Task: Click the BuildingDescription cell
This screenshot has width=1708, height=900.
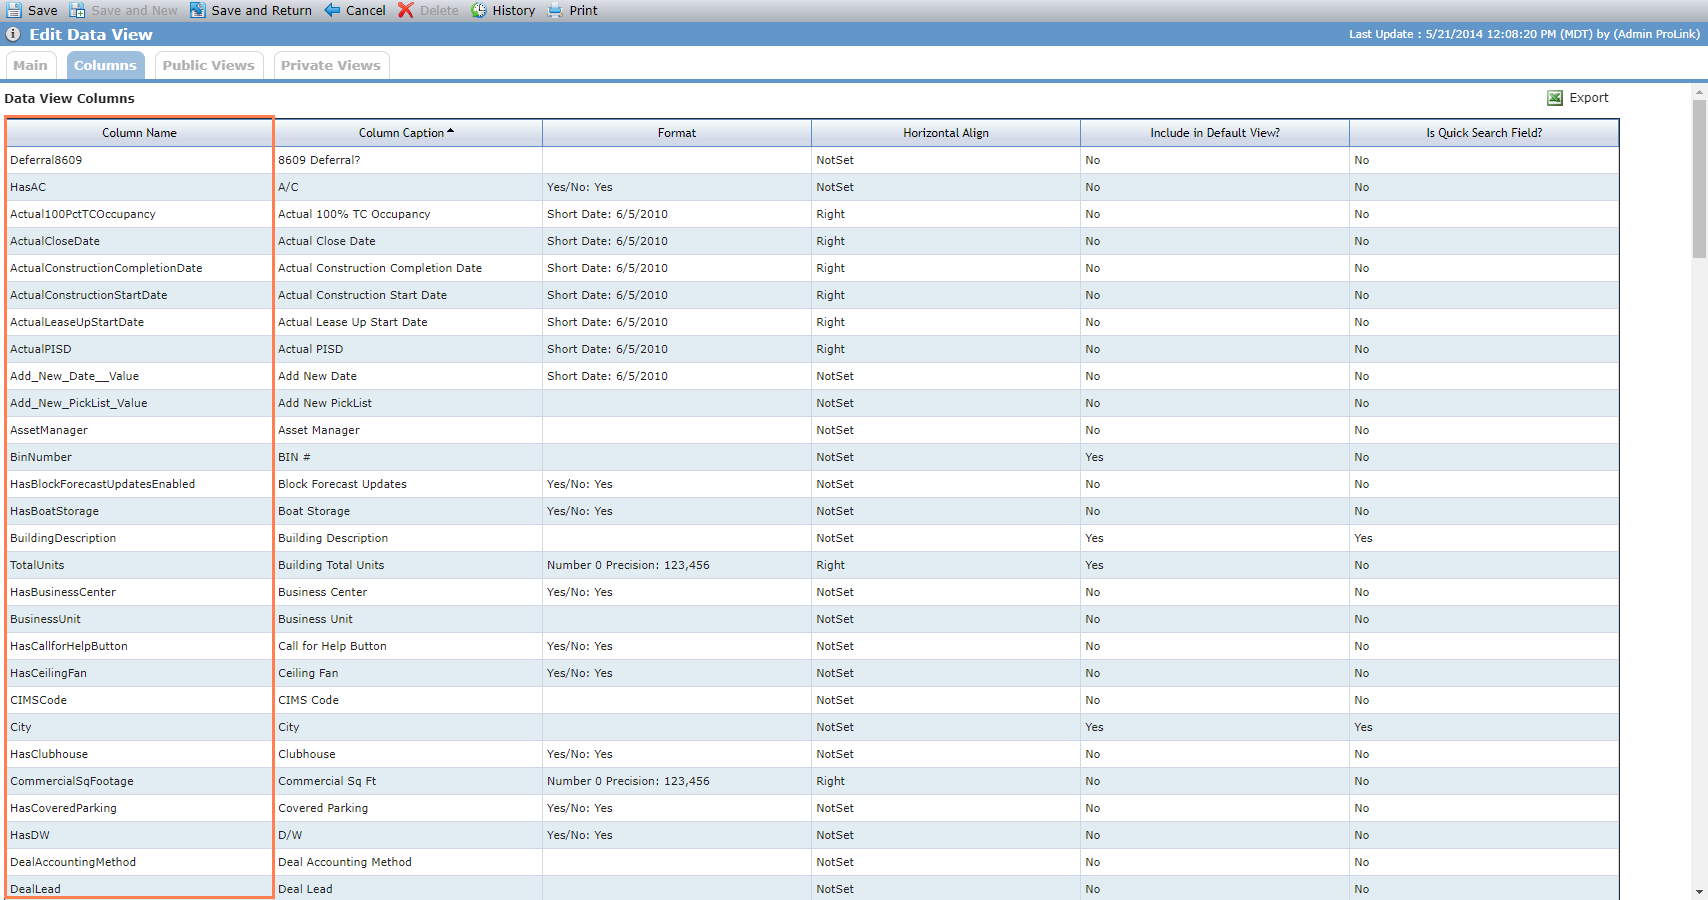Action: [x=139, y=538]
